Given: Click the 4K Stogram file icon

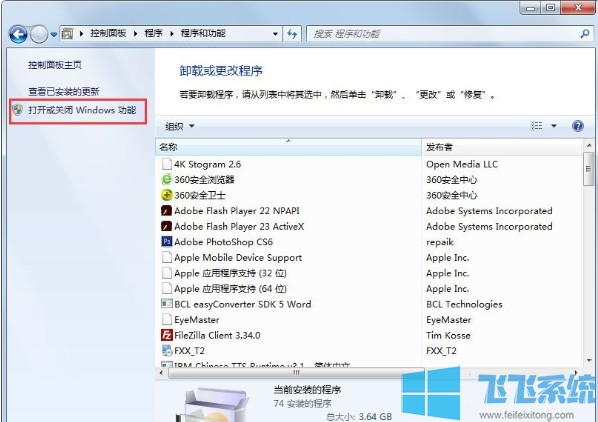Looking at the screenshot, I should (x=167, y=164).
